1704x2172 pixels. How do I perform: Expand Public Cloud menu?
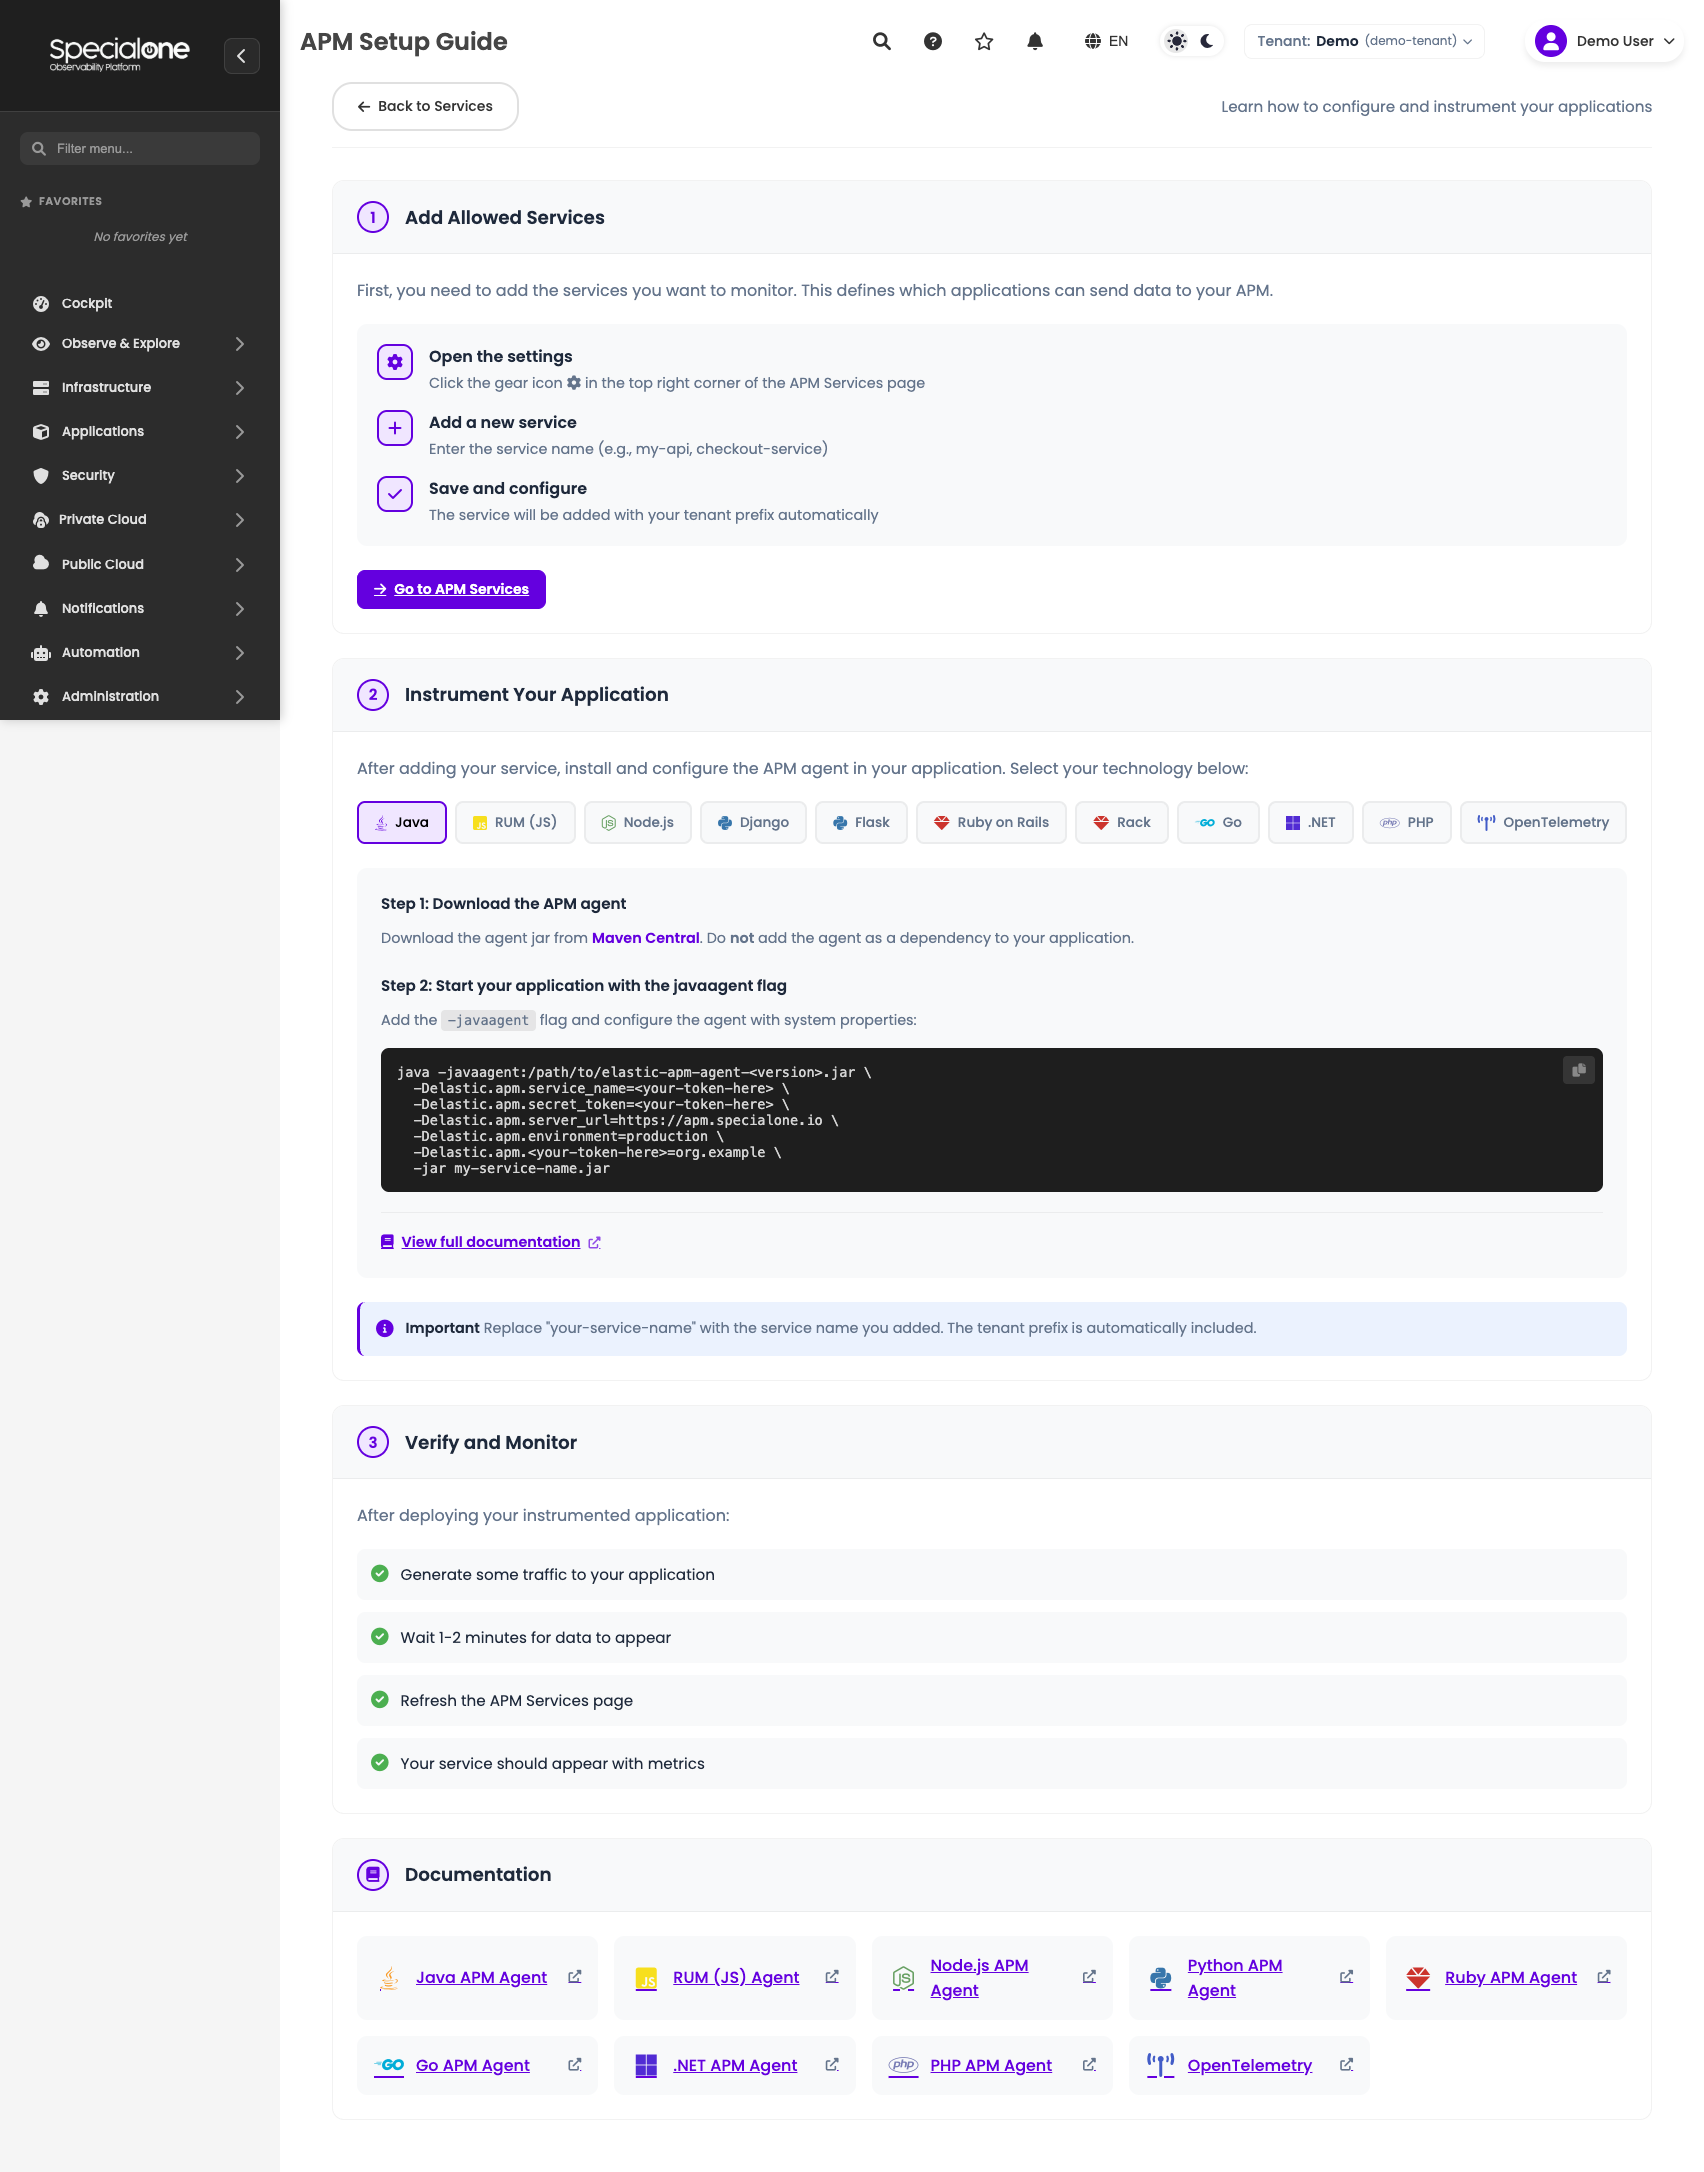140,564
